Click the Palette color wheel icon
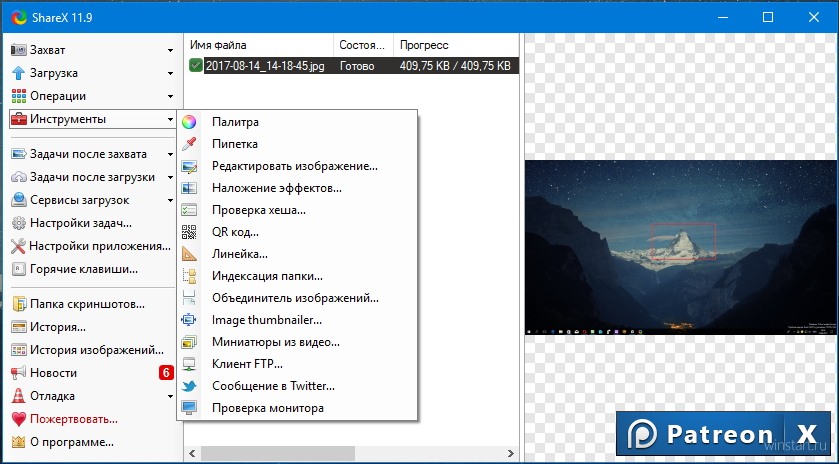The height and width of the screenshot is (464, 839). click(189, 122)
